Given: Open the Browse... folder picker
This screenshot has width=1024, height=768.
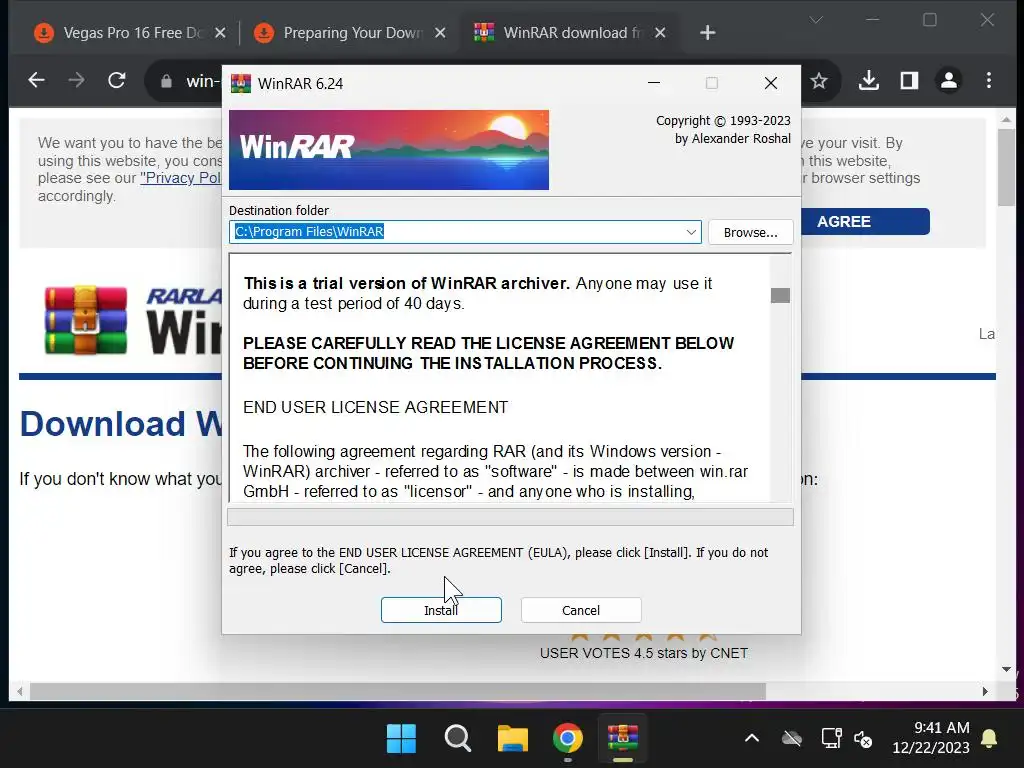Looking at the screenshot, I should [x=750, y=232].
